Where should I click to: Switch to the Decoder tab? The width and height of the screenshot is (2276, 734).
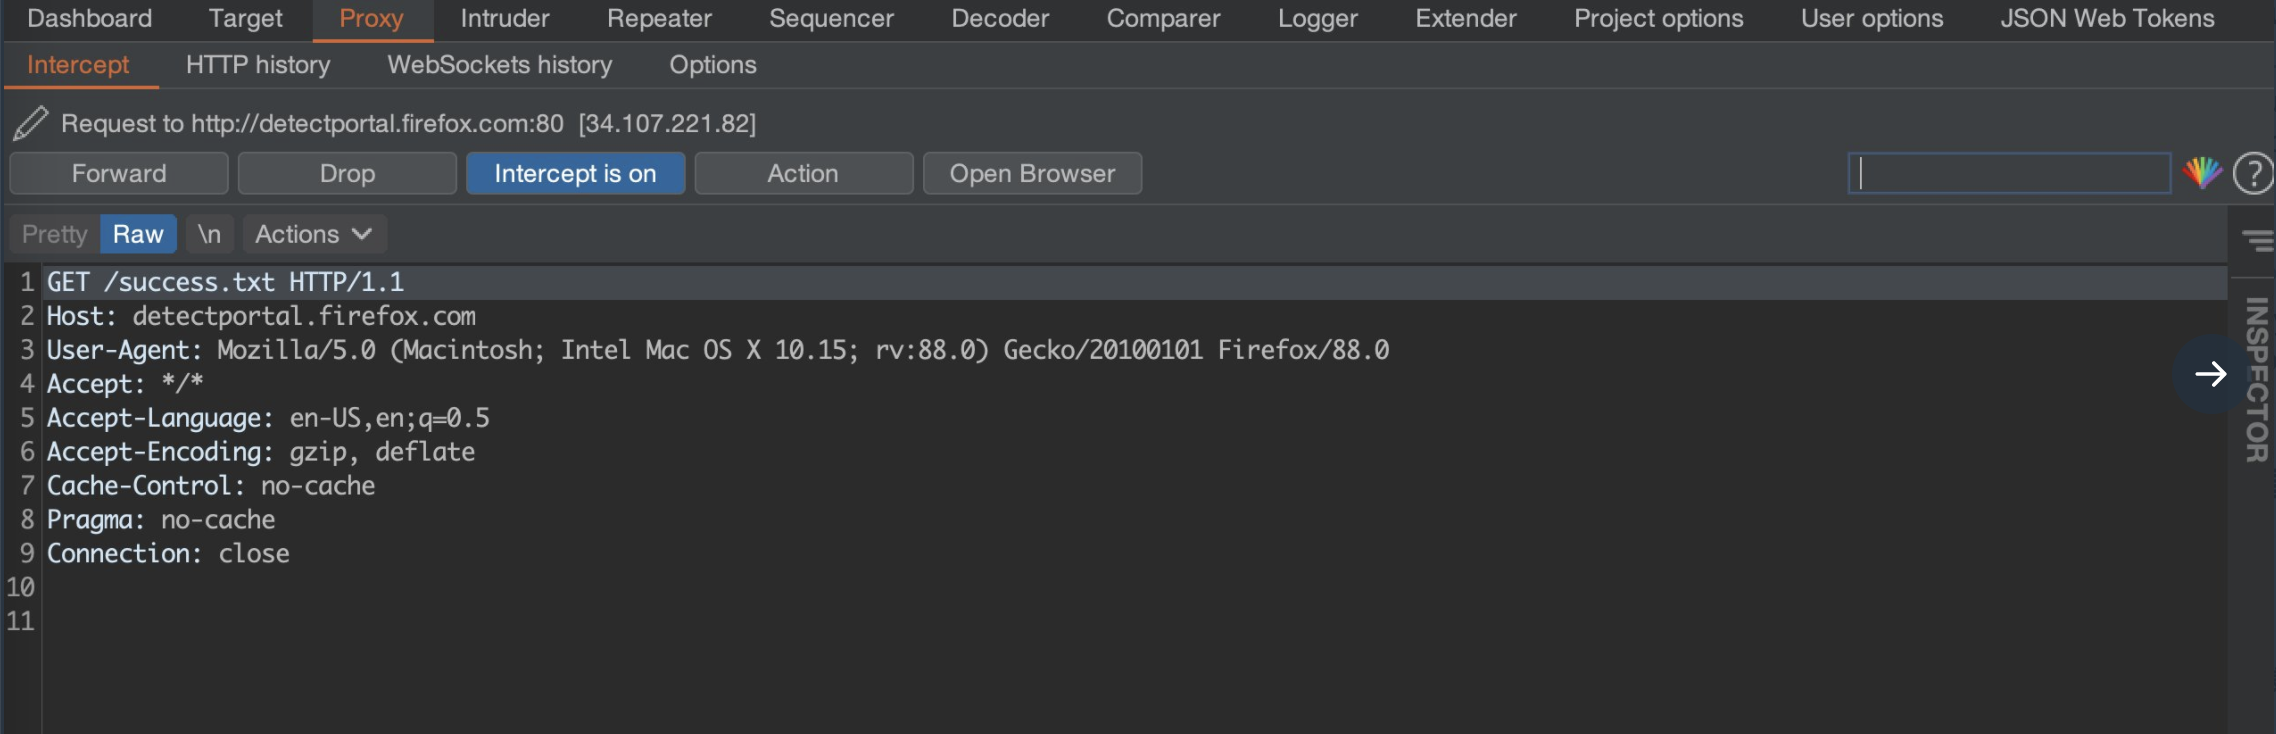coord(1001,19)
